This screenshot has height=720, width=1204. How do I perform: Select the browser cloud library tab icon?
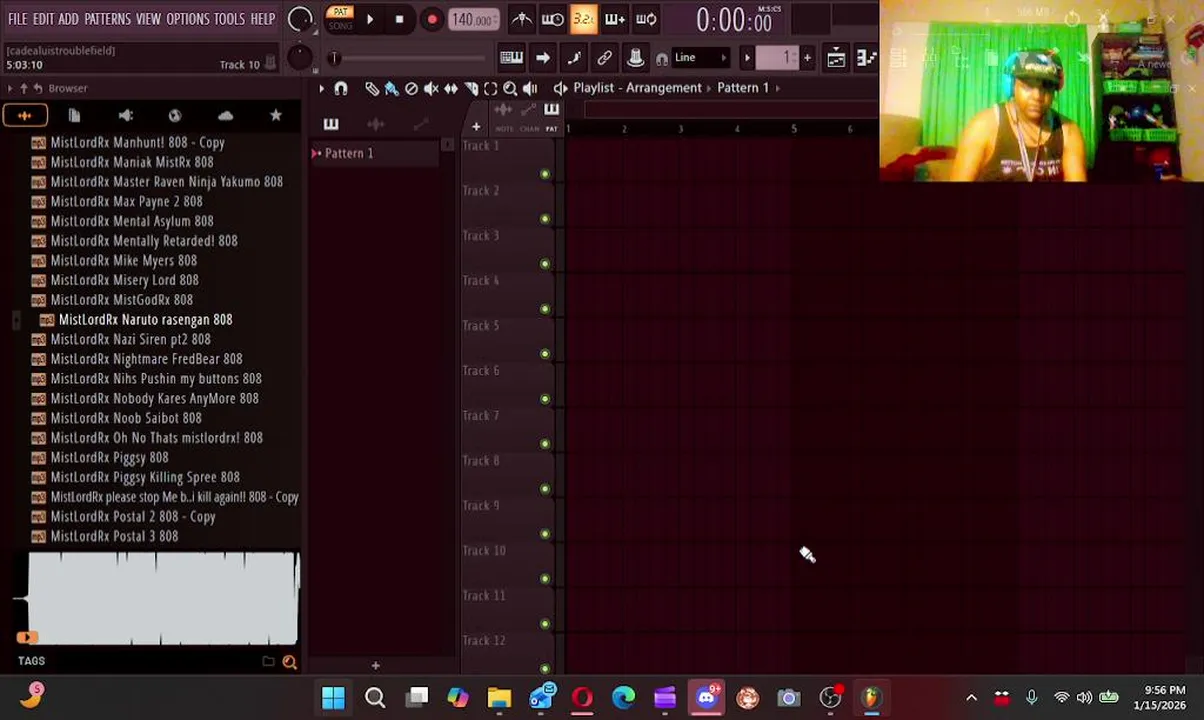point(225,116)
